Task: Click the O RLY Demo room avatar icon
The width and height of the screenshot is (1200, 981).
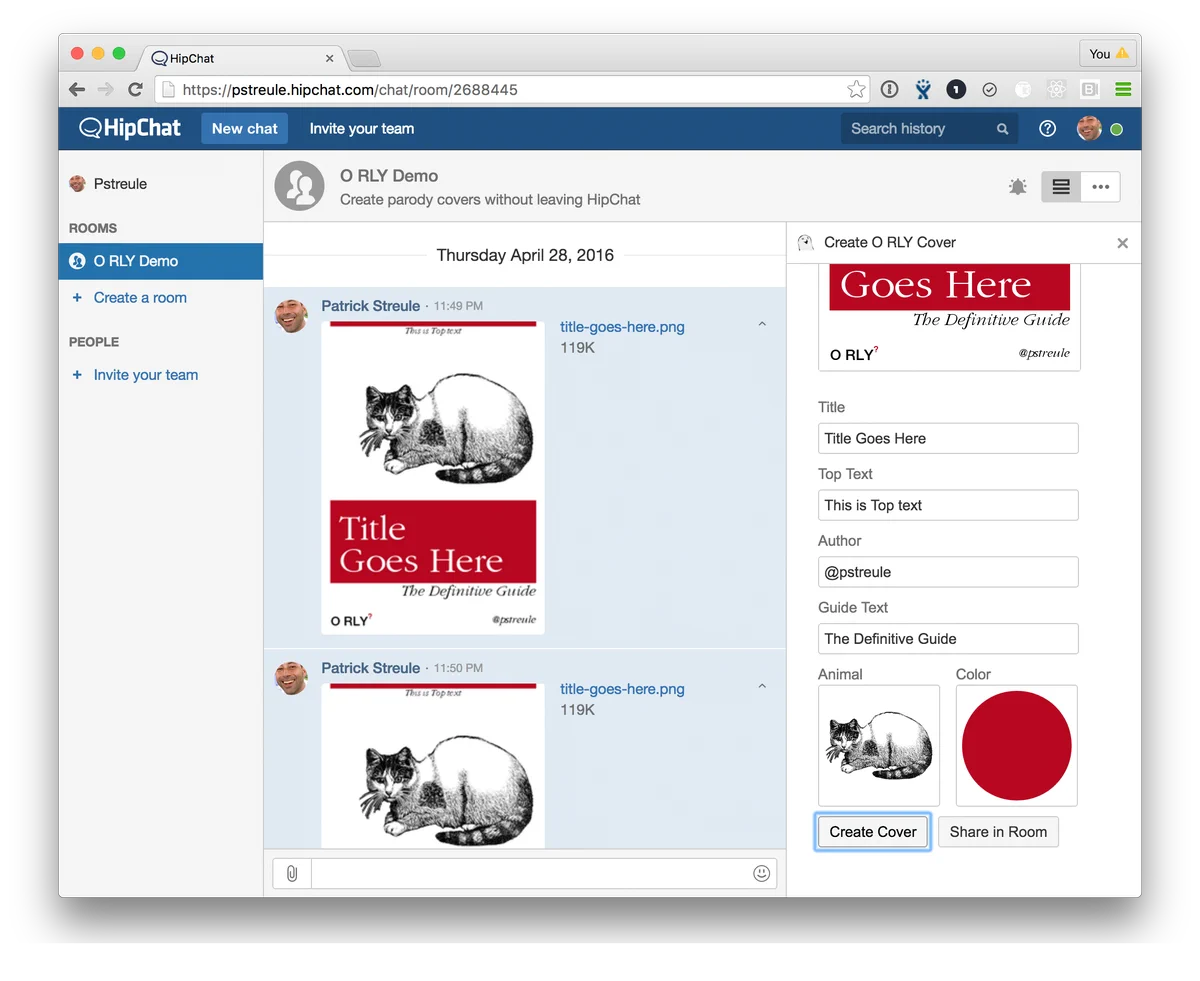Action: pyautogui.click(x=299, y=186)
